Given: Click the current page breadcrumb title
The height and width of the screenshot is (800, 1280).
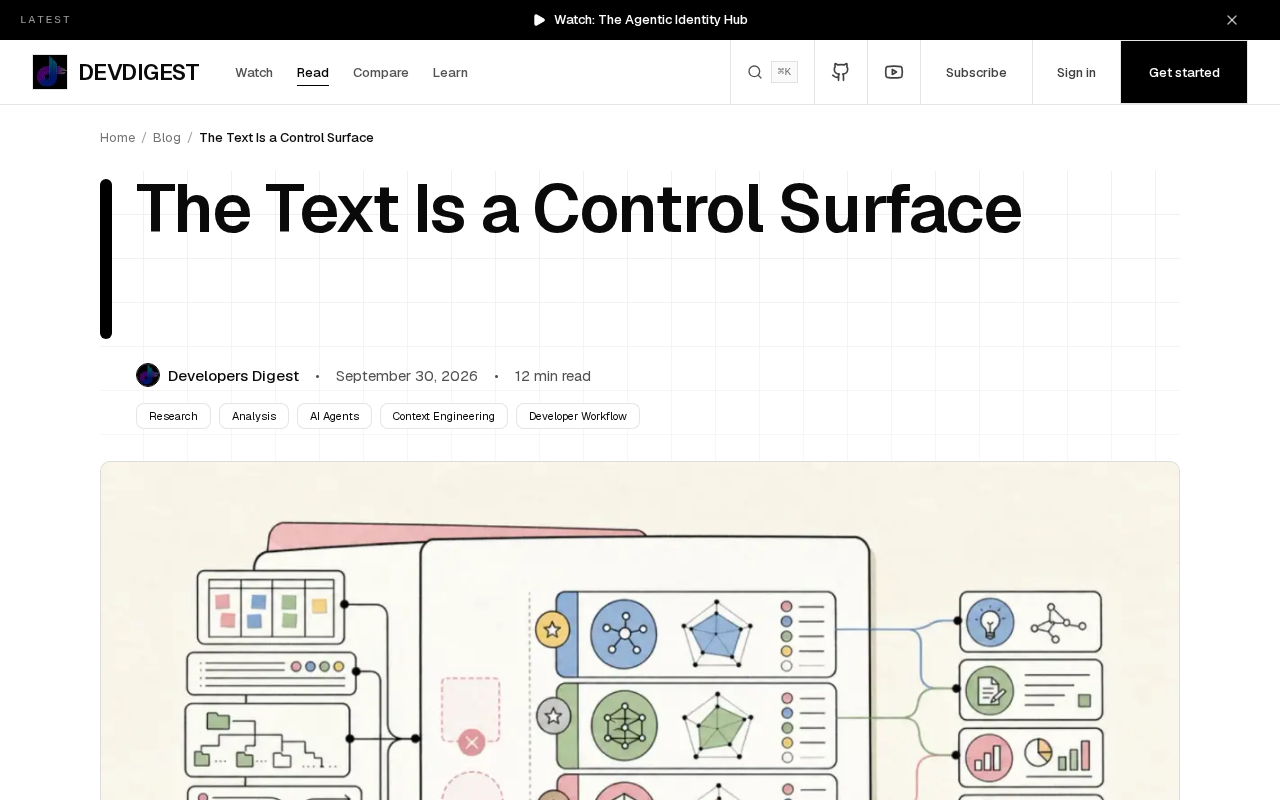Looking at the screenshot, I should coord(286,137).
